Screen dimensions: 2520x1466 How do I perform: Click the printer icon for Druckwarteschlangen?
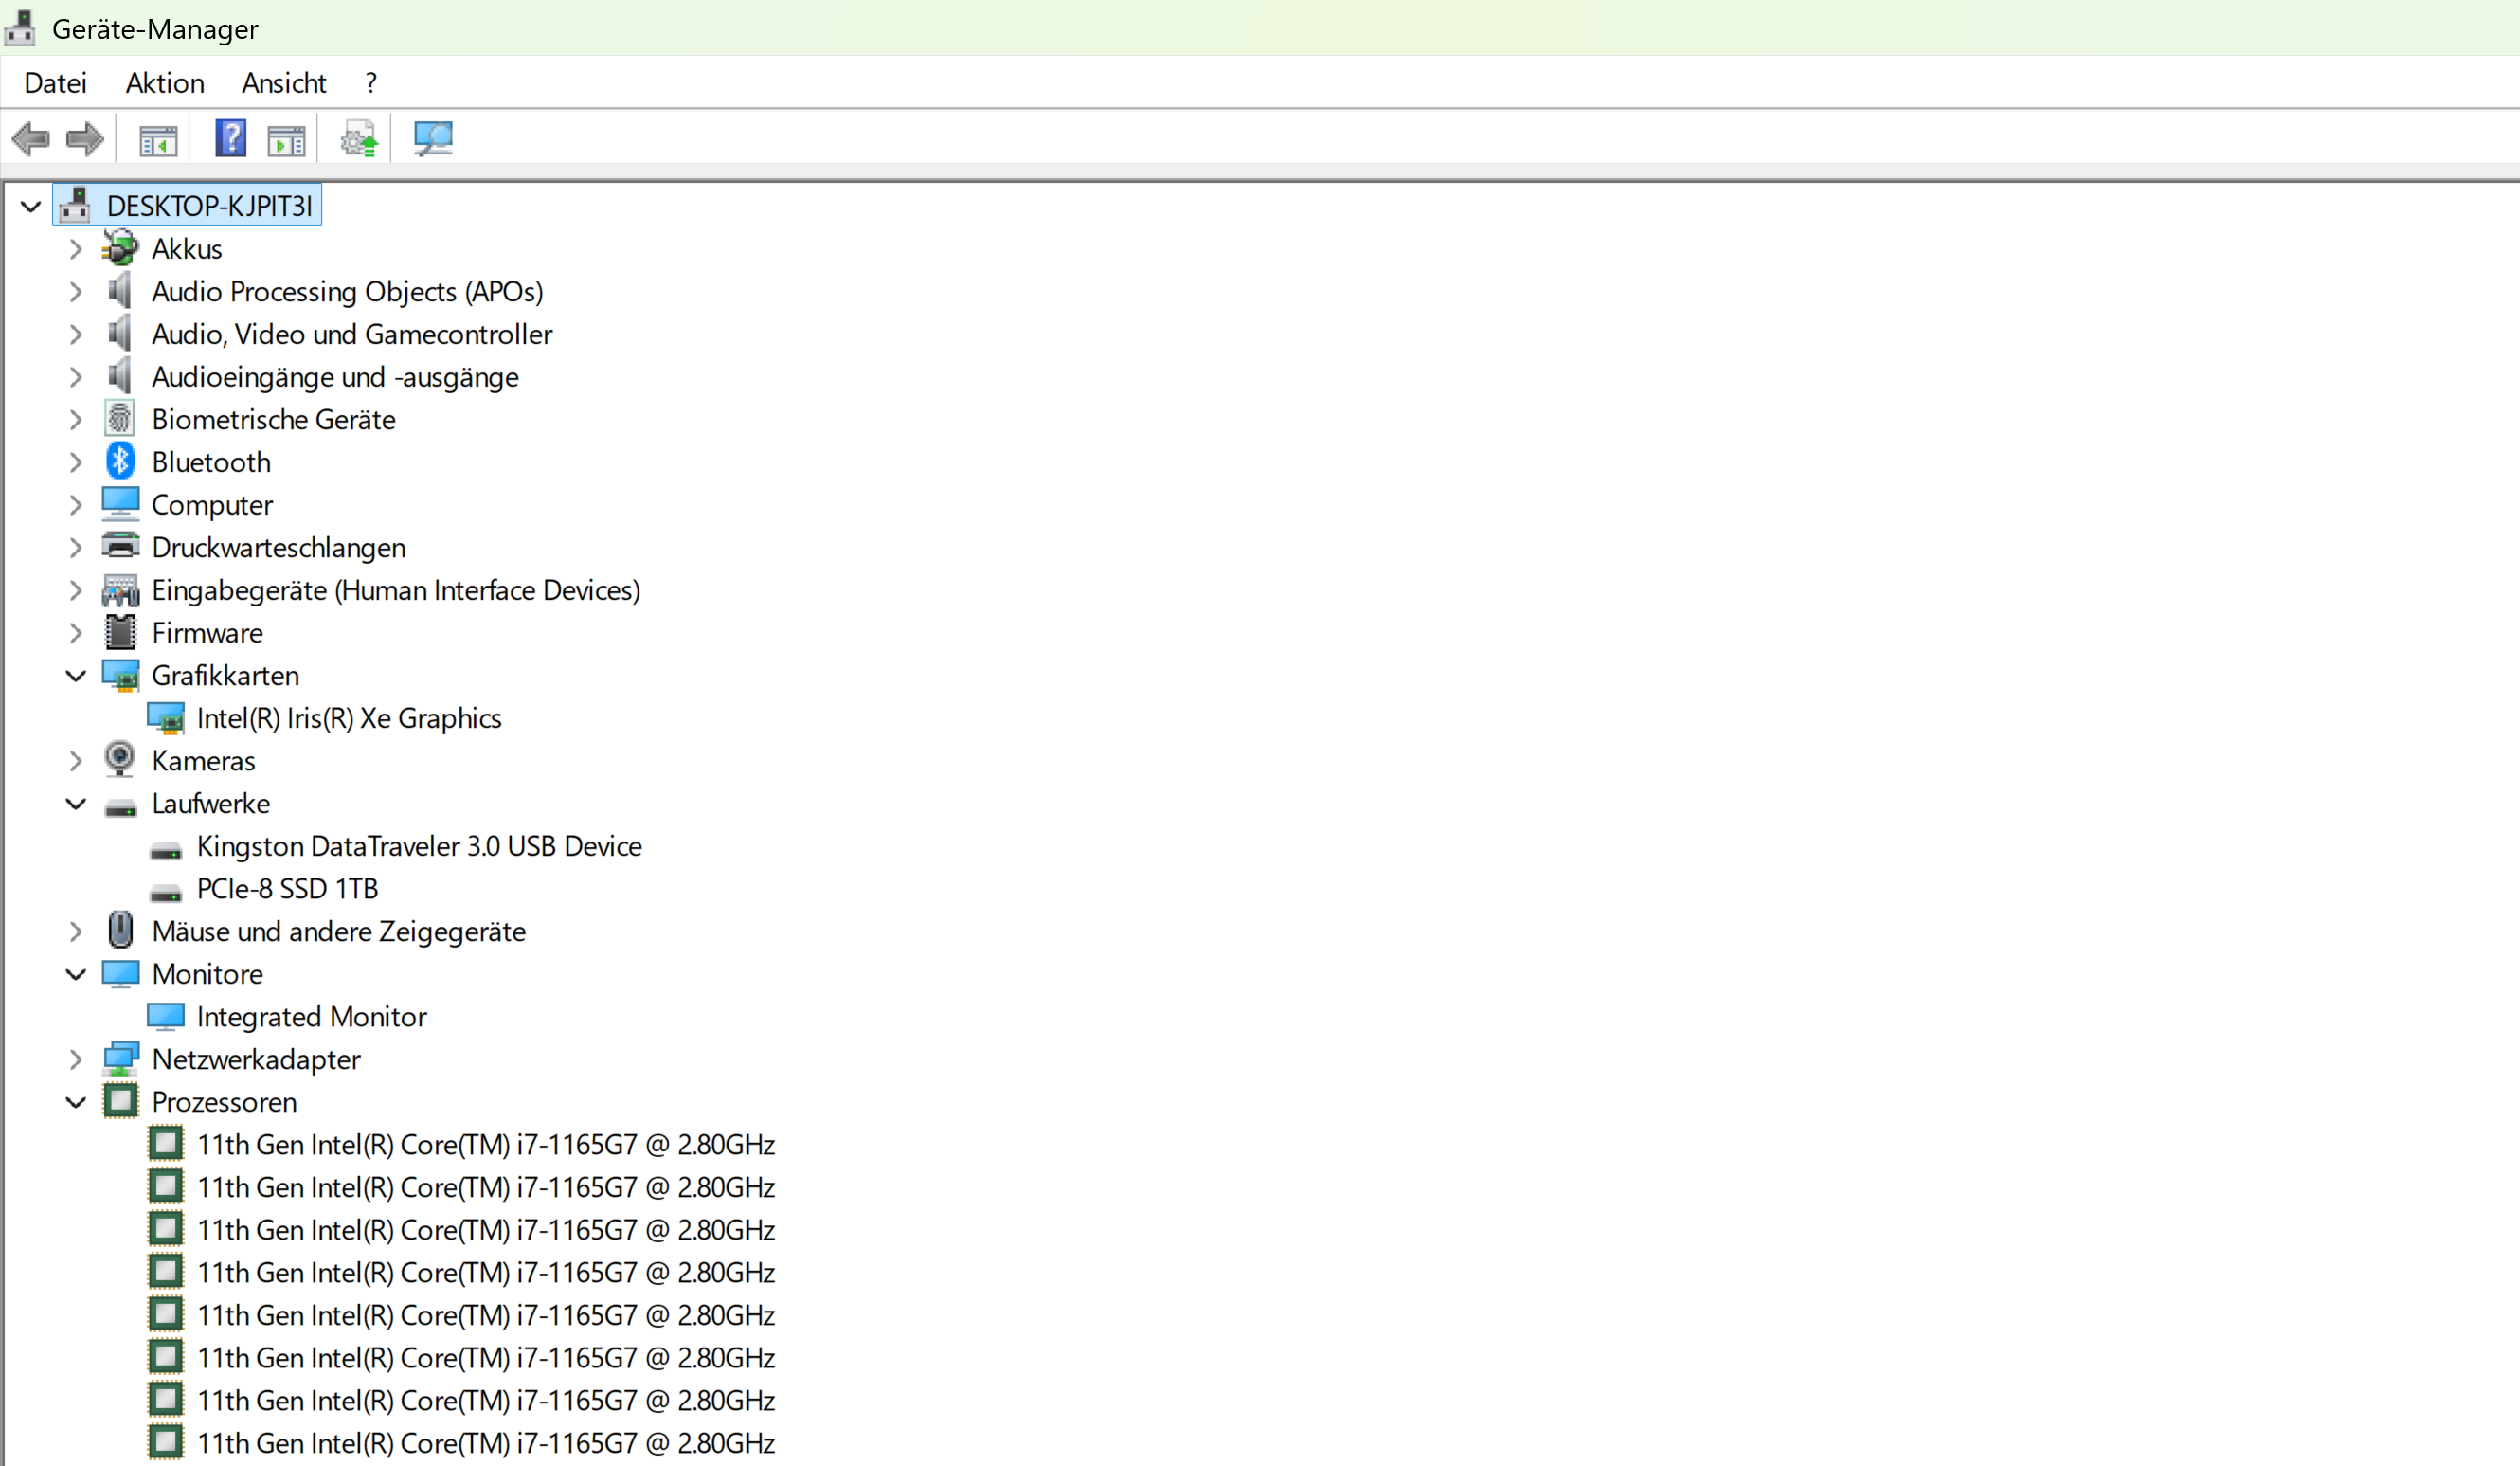120,547
